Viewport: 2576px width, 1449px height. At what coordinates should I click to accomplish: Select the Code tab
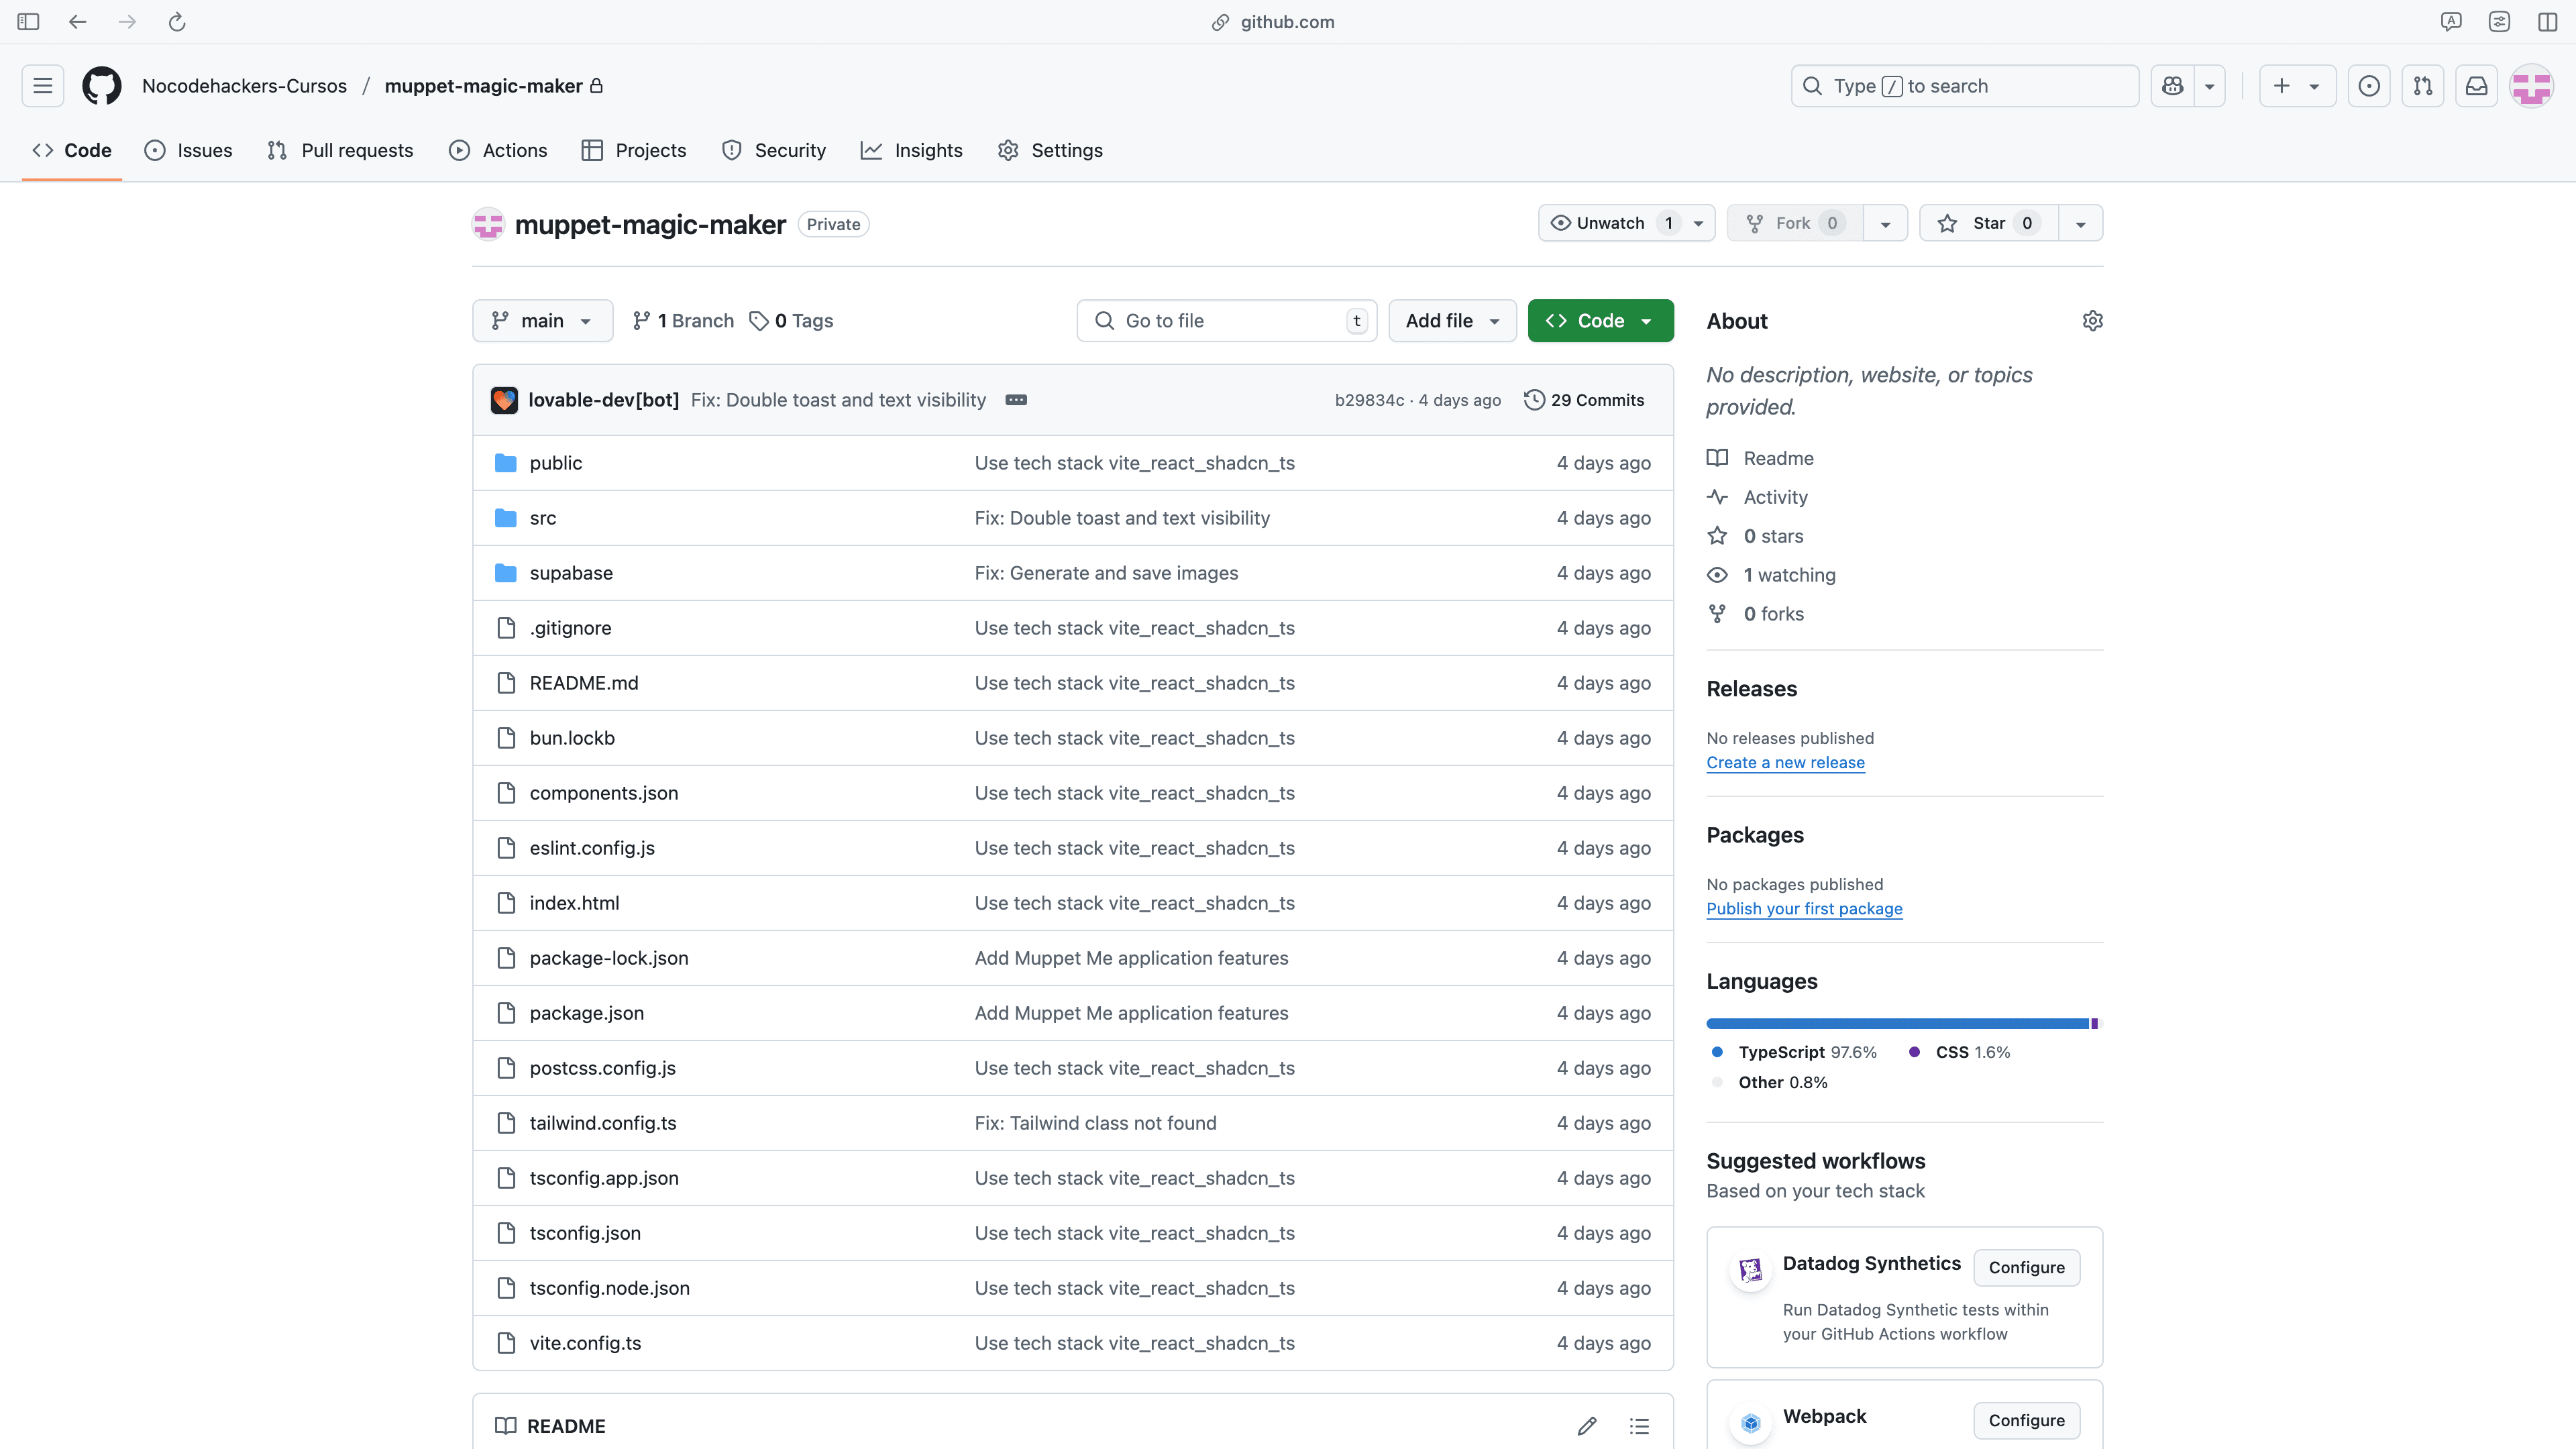[72, 150]
